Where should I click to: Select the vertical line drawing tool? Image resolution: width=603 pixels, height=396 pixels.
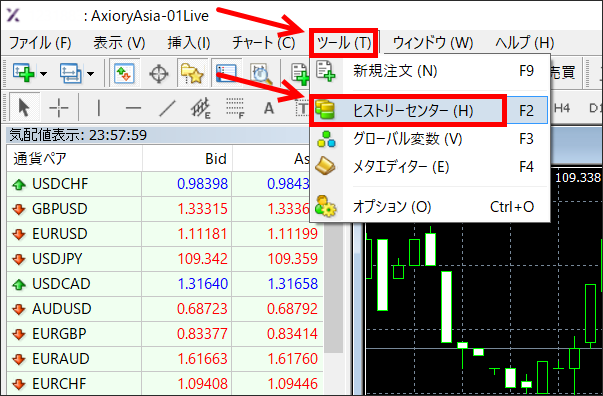pyautogui.click(x=99, y=108)
